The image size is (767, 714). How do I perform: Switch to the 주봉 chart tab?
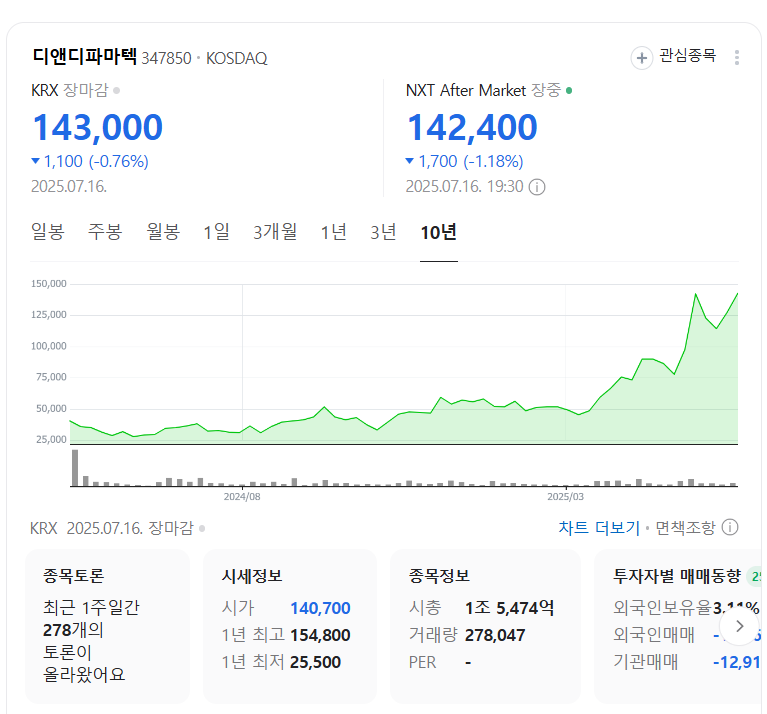point(105,232)
